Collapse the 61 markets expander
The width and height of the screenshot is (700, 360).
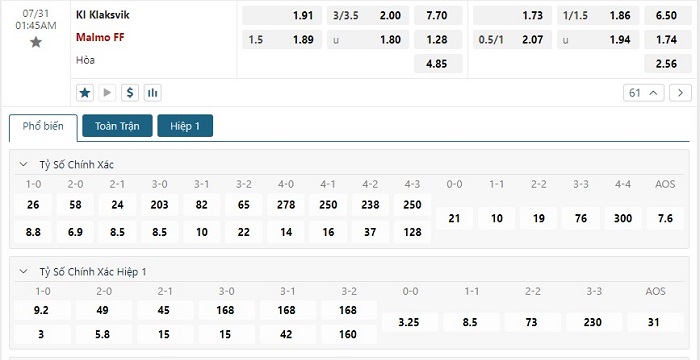pyautogui.click(x=644, y=93)
